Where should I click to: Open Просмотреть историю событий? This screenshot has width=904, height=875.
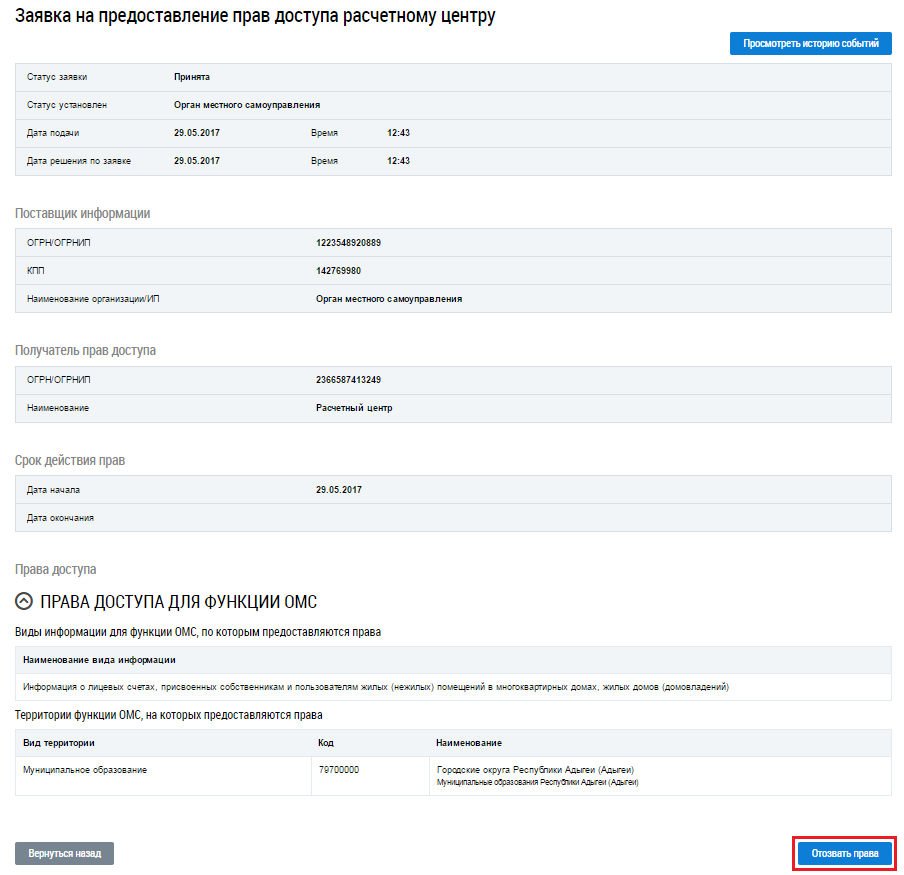[810, 44]
